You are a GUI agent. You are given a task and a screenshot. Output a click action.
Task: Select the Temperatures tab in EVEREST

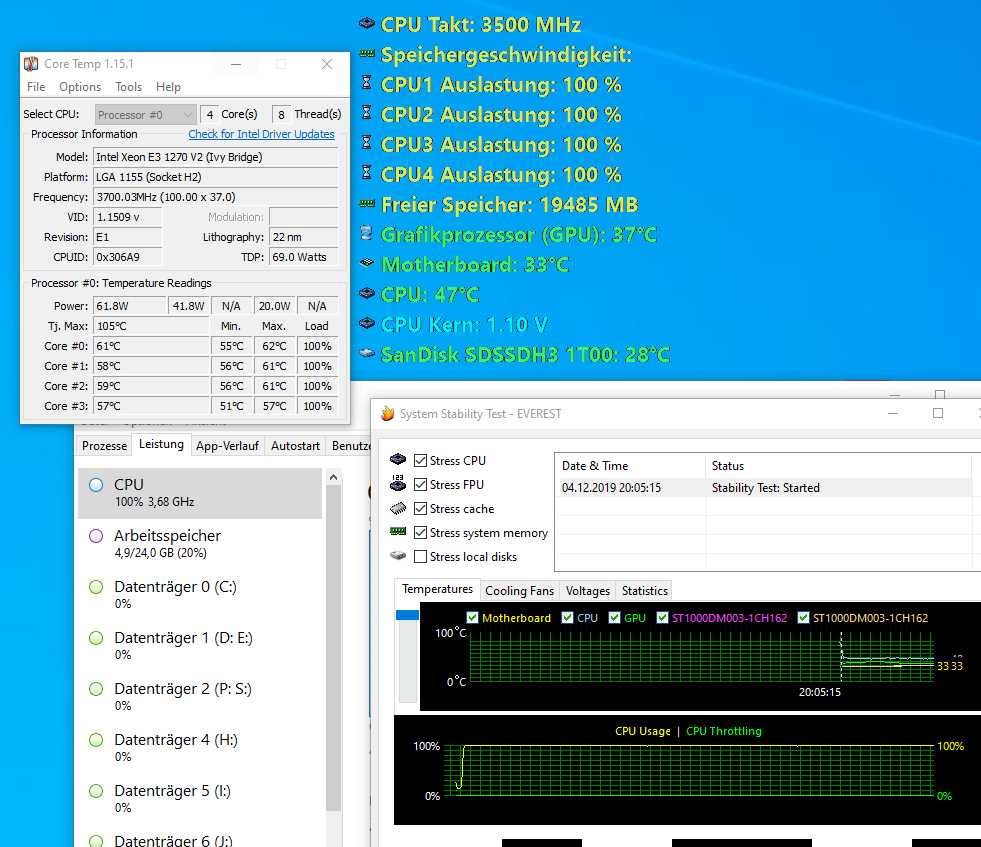click(x=437, y=589)
